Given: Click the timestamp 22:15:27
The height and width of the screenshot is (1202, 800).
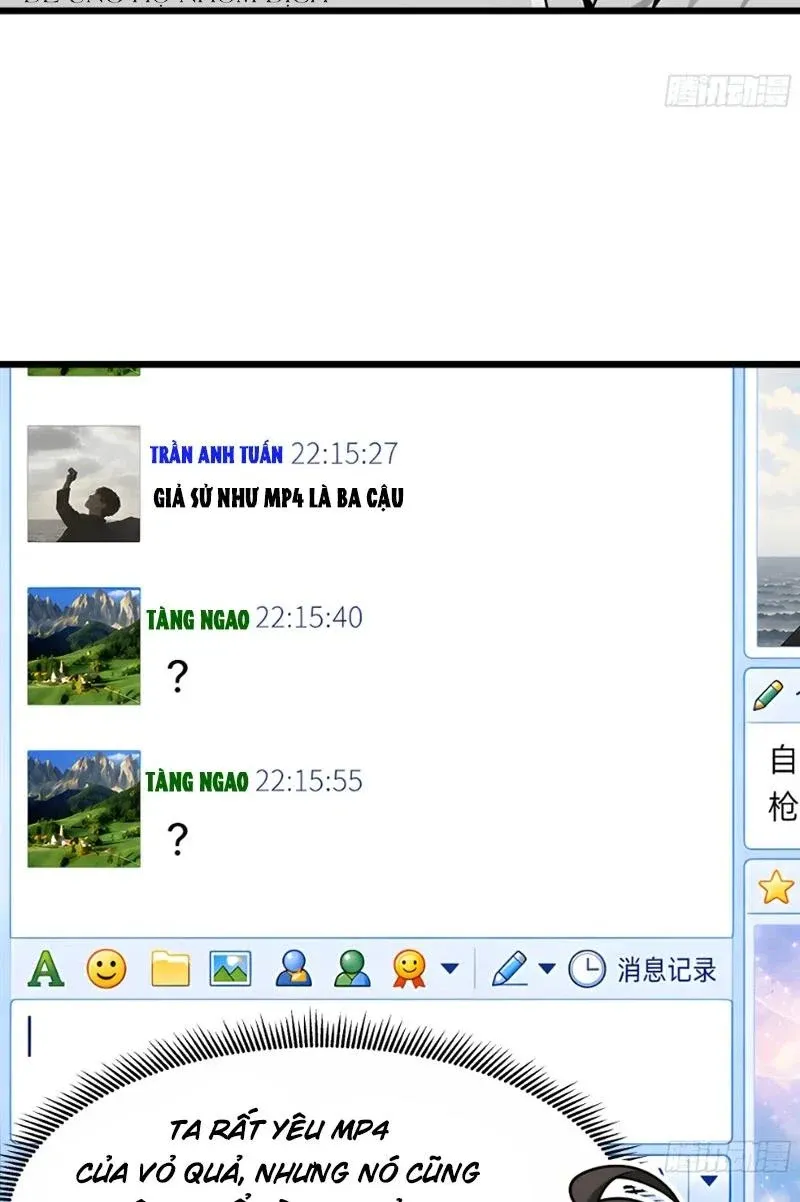Looking at the screenshot, I should pos(344,454).
